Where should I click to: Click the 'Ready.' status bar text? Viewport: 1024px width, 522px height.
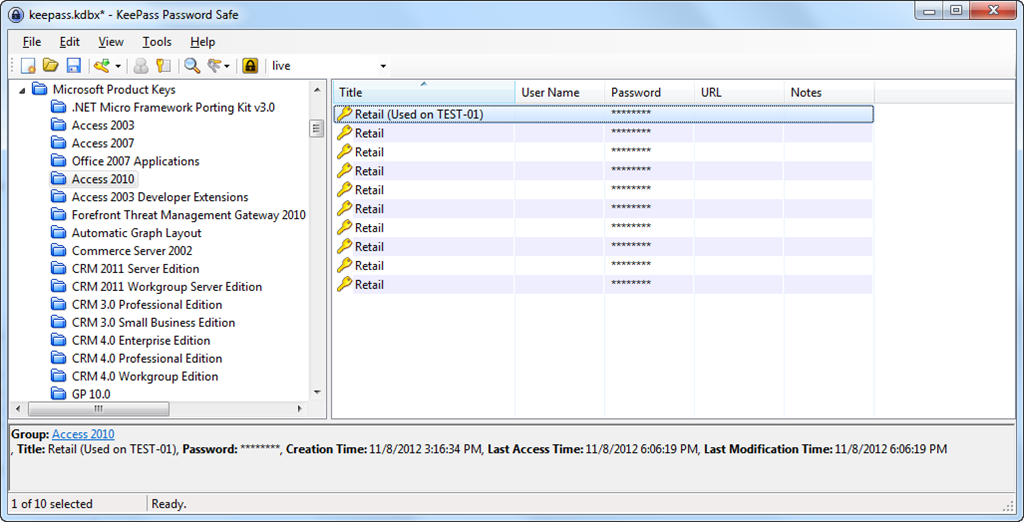(x=169, y=504)
